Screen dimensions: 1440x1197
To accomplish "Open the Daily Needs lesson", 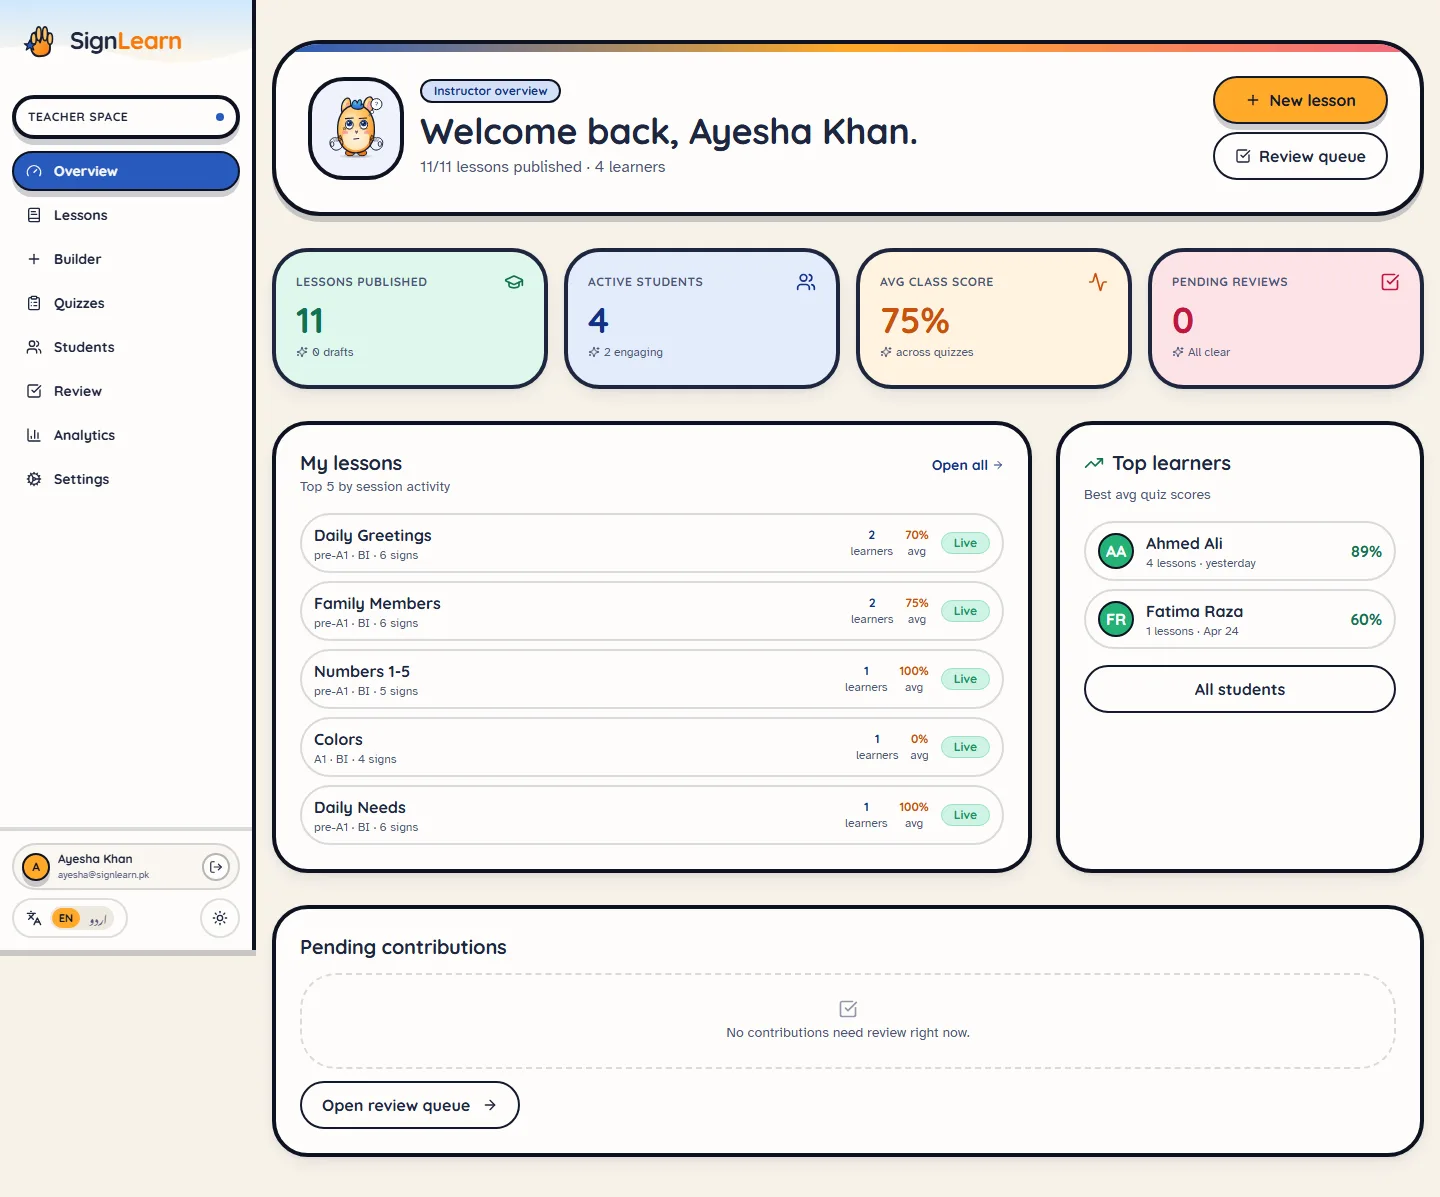I will 652,815.
